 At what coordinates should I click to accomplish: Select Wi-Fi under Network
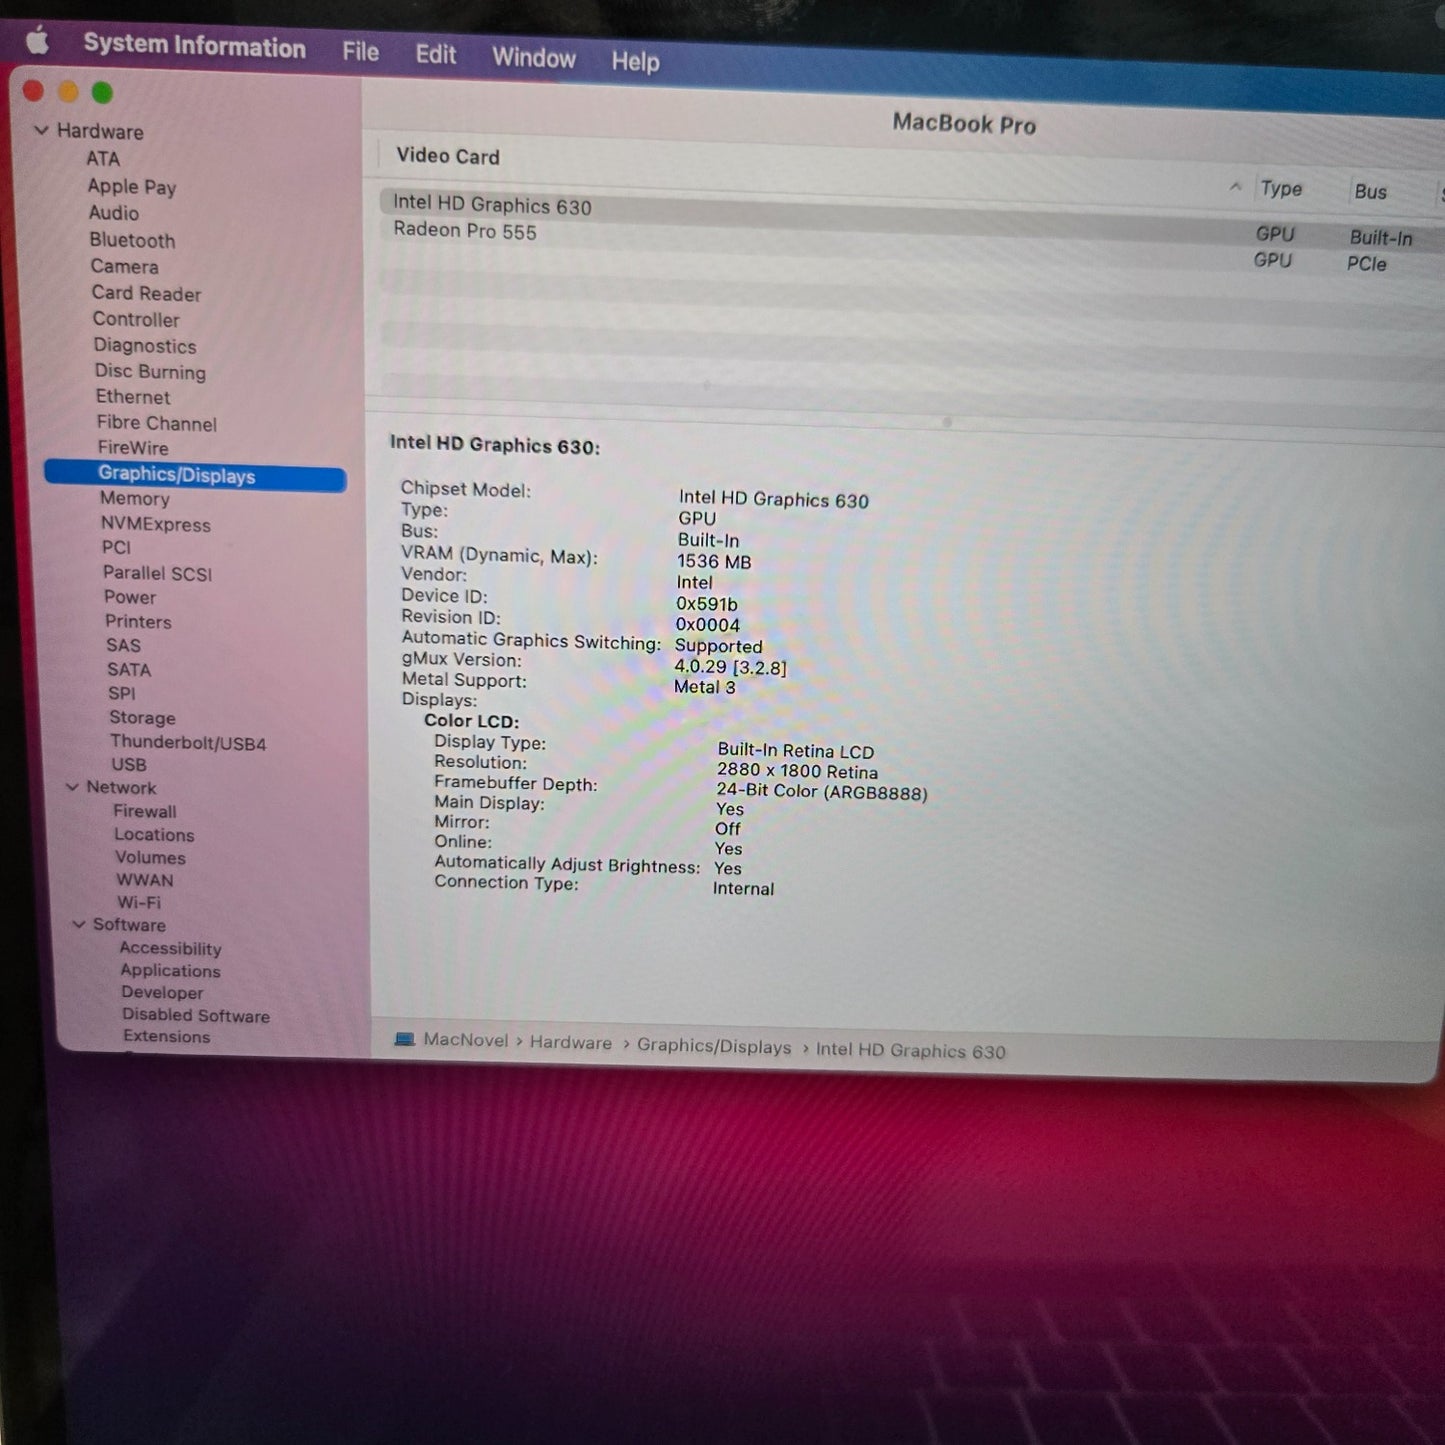pos(139,902)
